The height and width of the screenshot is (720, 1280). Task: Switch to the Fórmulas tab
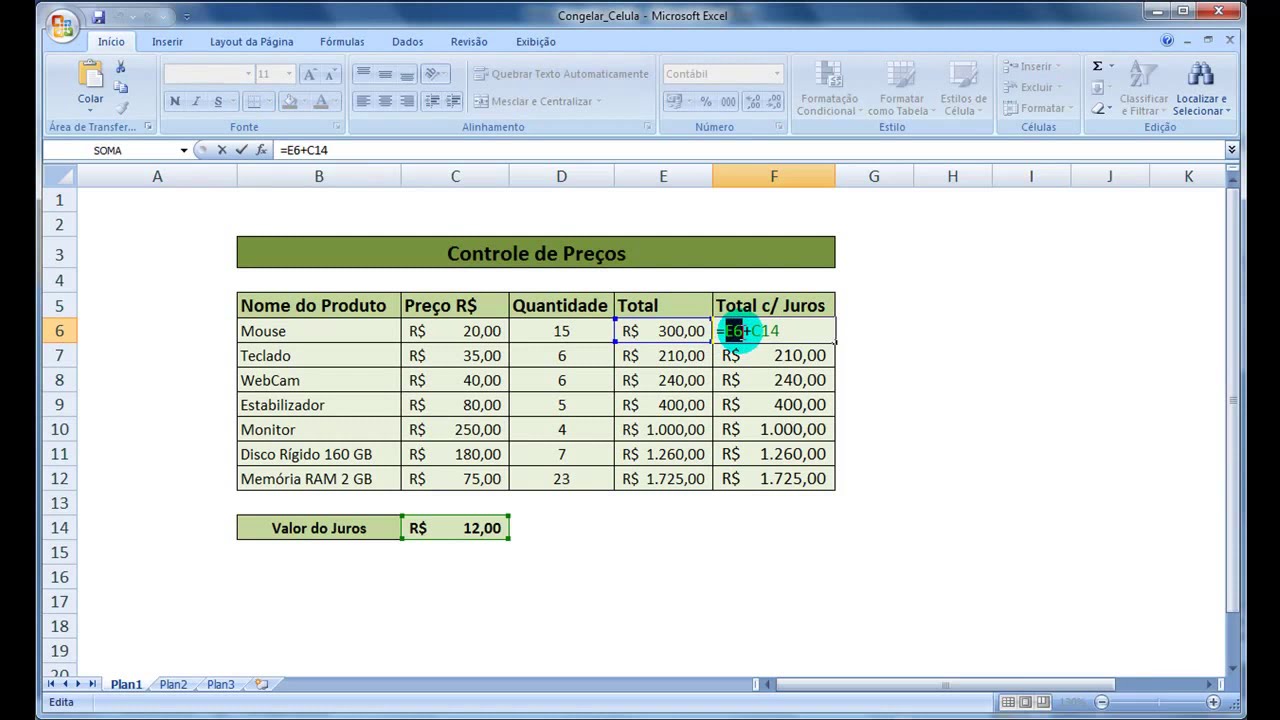(x=342, y=42)
